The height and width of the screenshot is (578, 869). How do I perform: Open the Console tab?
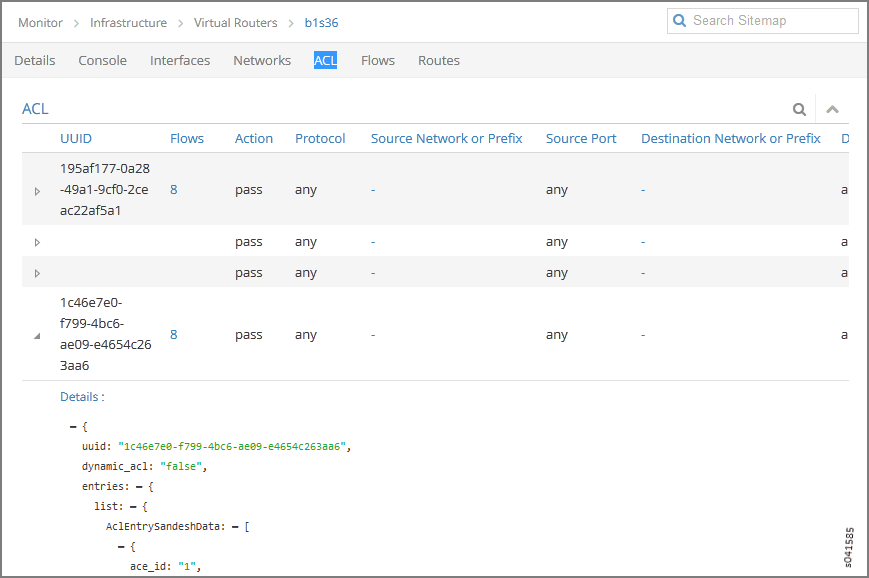102,61
